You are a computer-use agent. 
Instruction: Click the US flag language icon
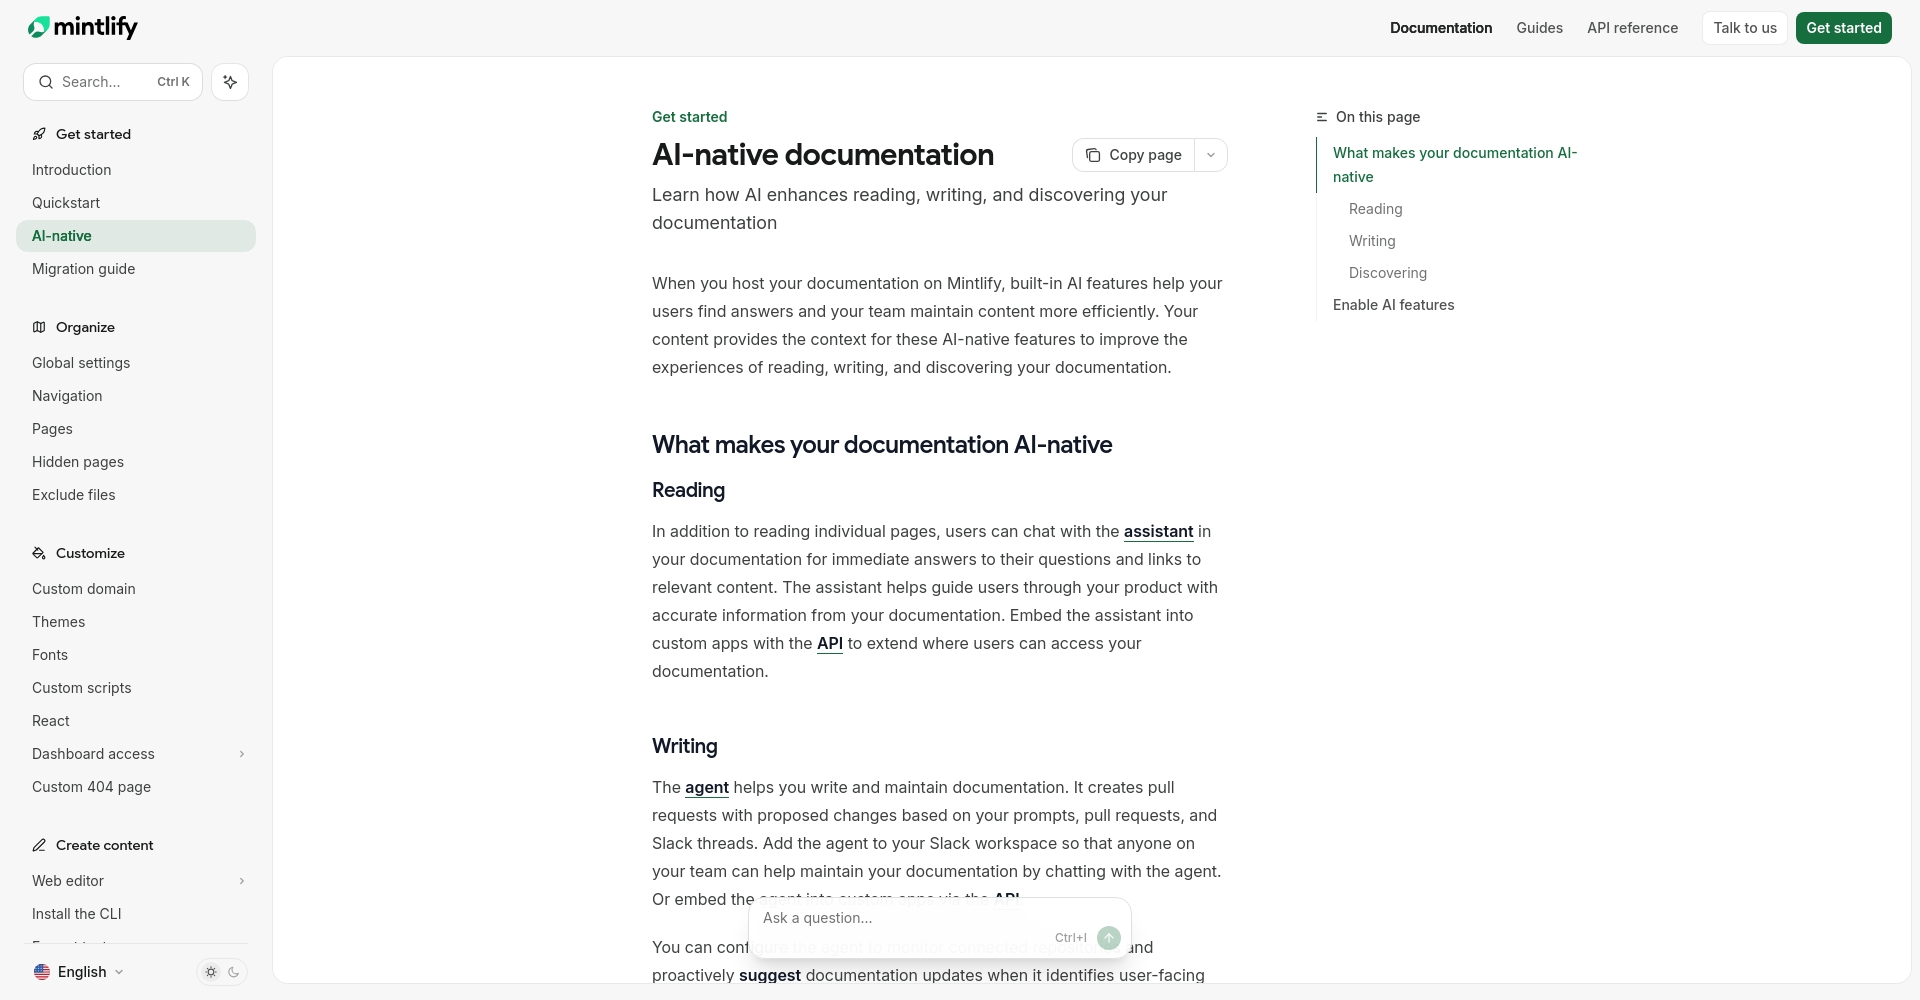click(42, 972)
